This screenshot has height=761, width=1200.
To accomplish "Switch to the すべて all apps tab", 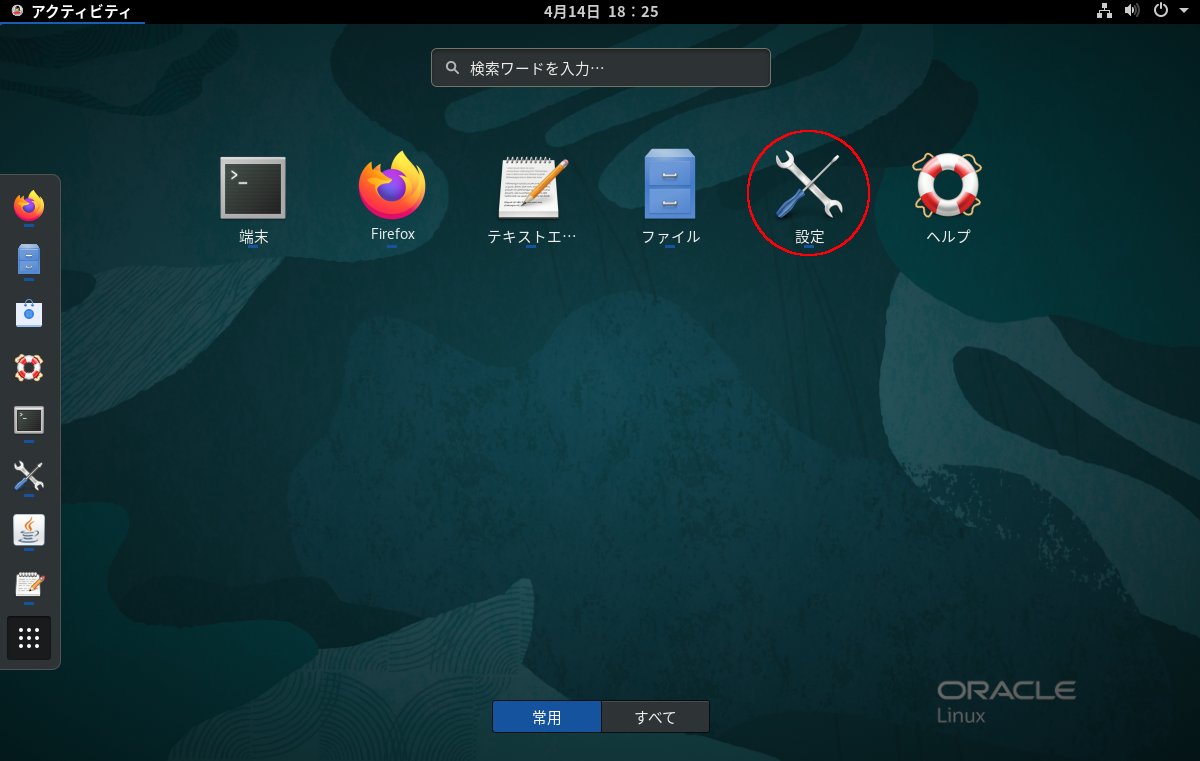I will click(655, 717).
